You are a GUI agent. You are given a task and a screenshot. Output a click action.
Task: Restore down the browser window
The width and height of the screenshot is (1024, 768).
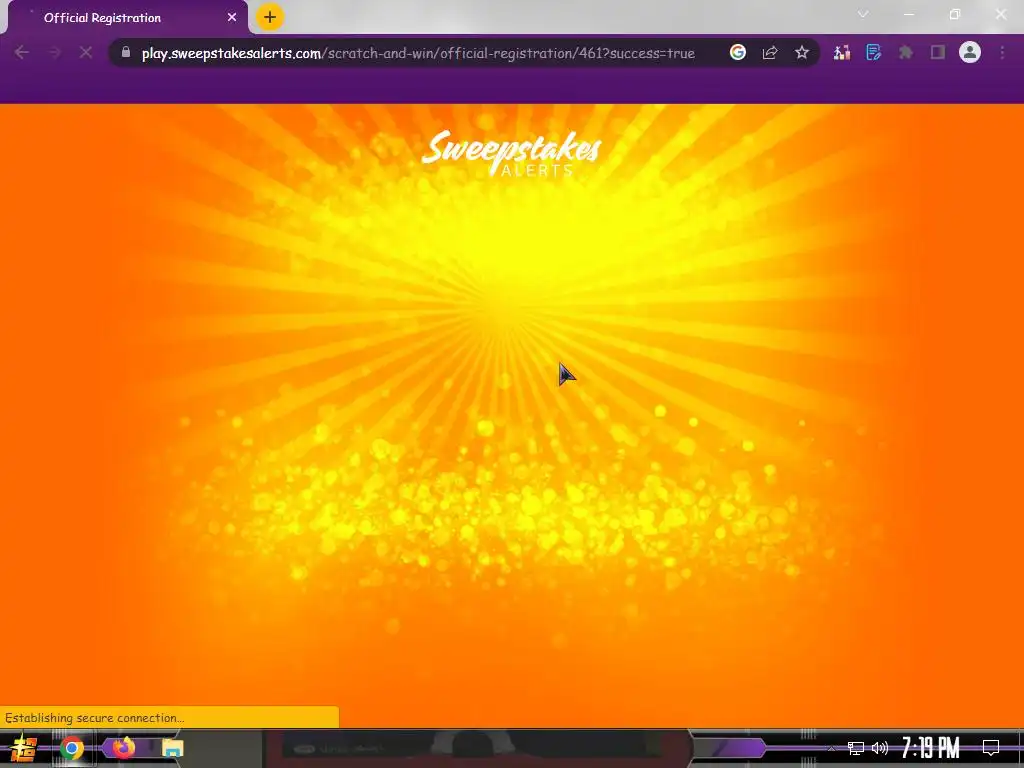pos(955,14)
